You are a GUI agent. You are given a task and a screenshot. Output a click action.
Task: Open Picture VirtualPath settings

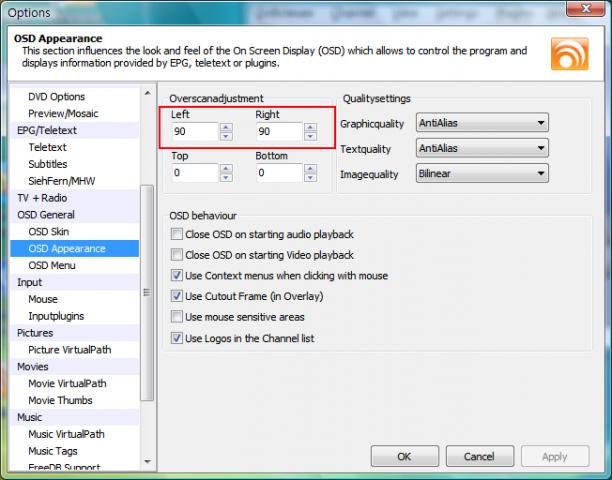69,350
